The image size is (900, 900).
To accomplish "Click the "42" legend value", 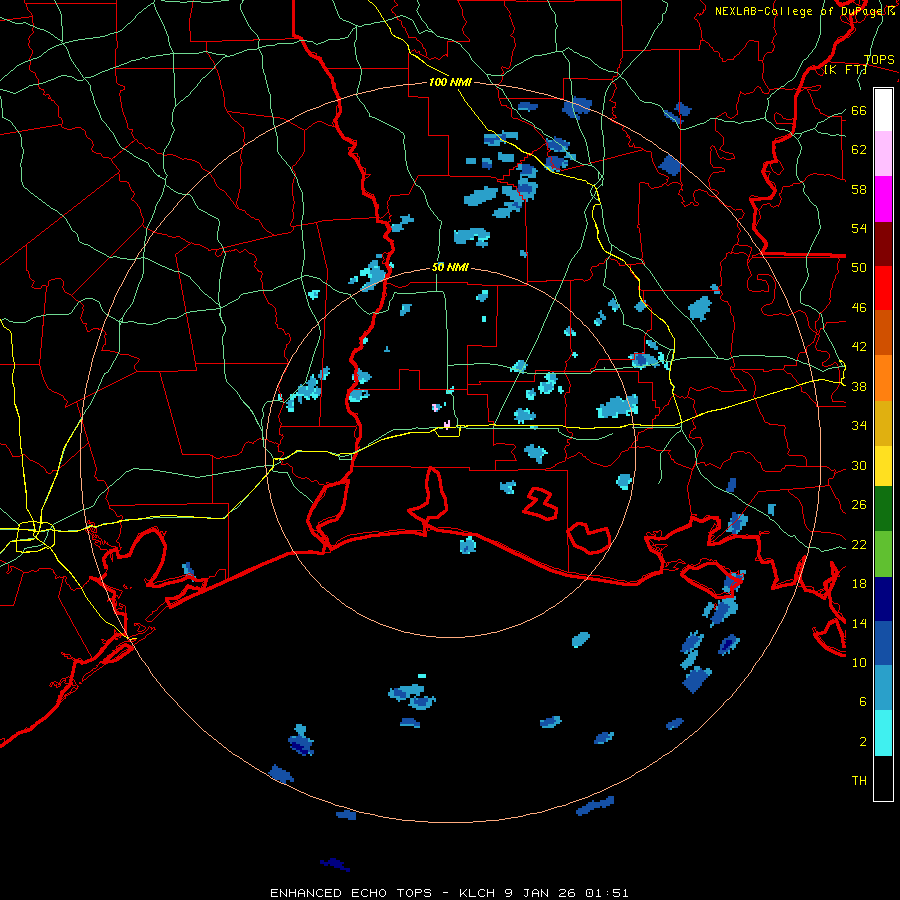I will pos(859,346).
